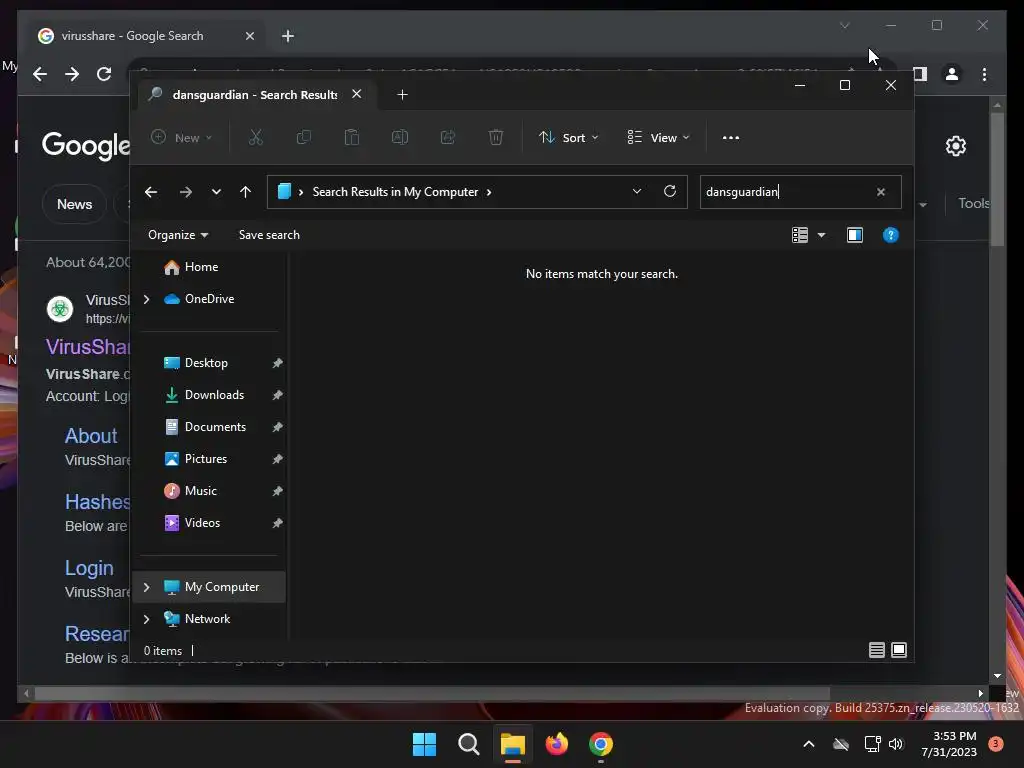This screenshot has height=768, width=1024.
Task: Expand the My Computer tree node
Action: tap(146, 587)
